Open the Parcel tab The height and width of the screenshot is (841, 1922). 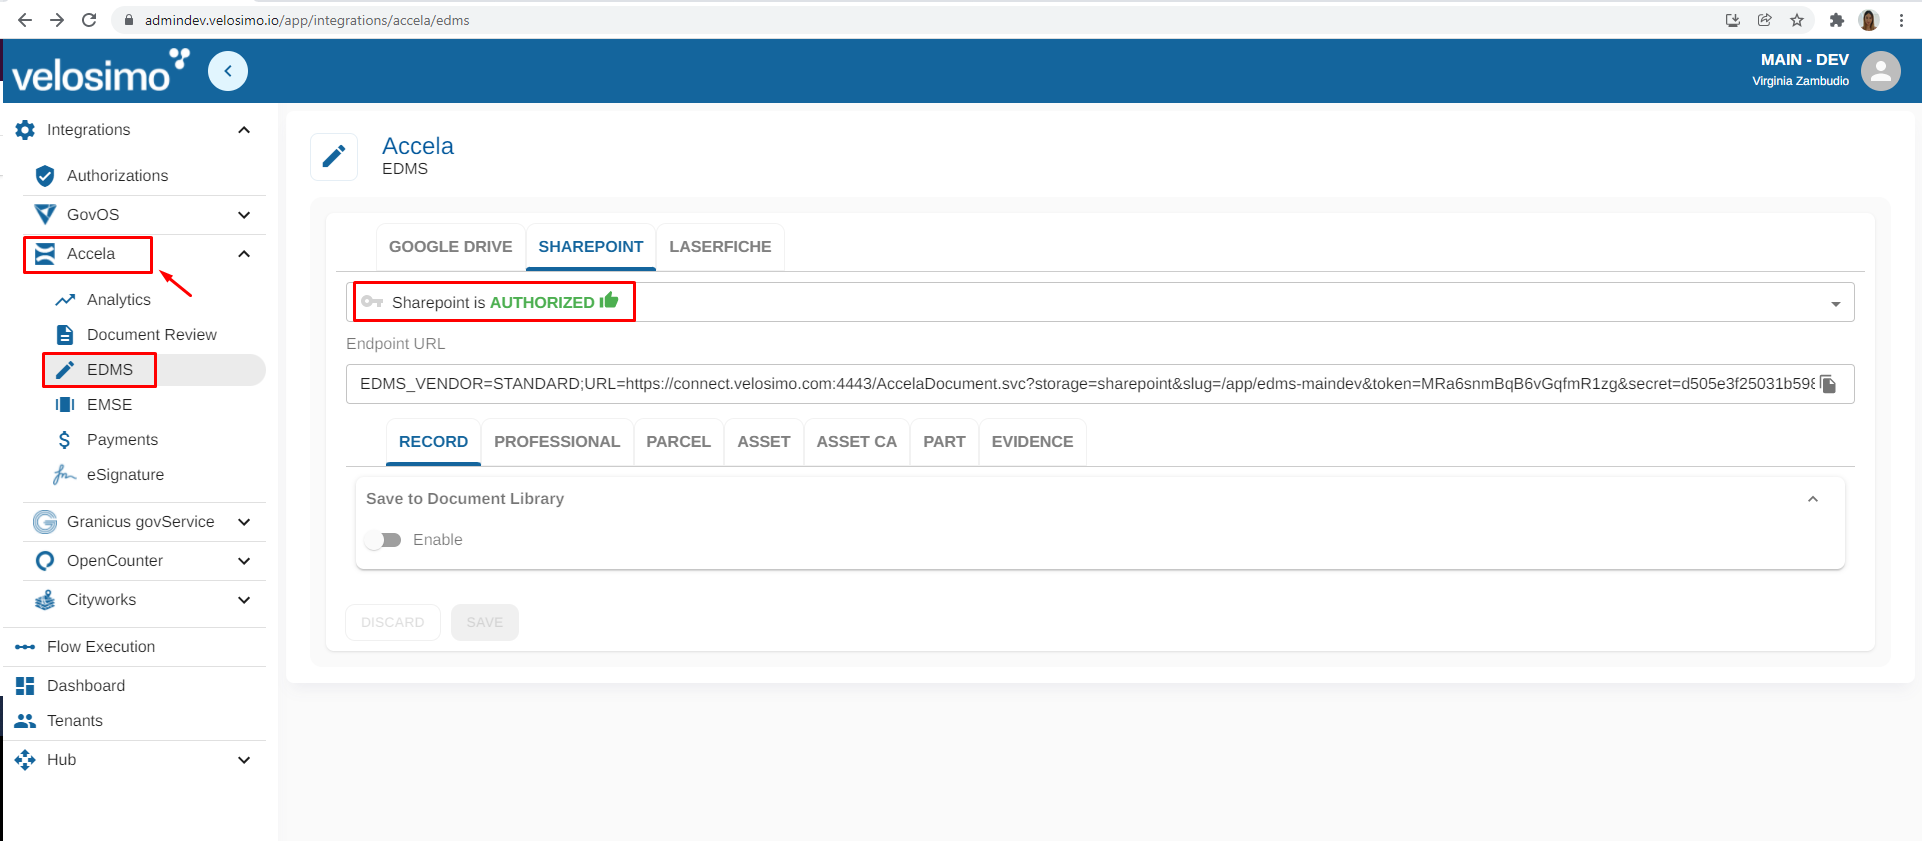point(678,442)
